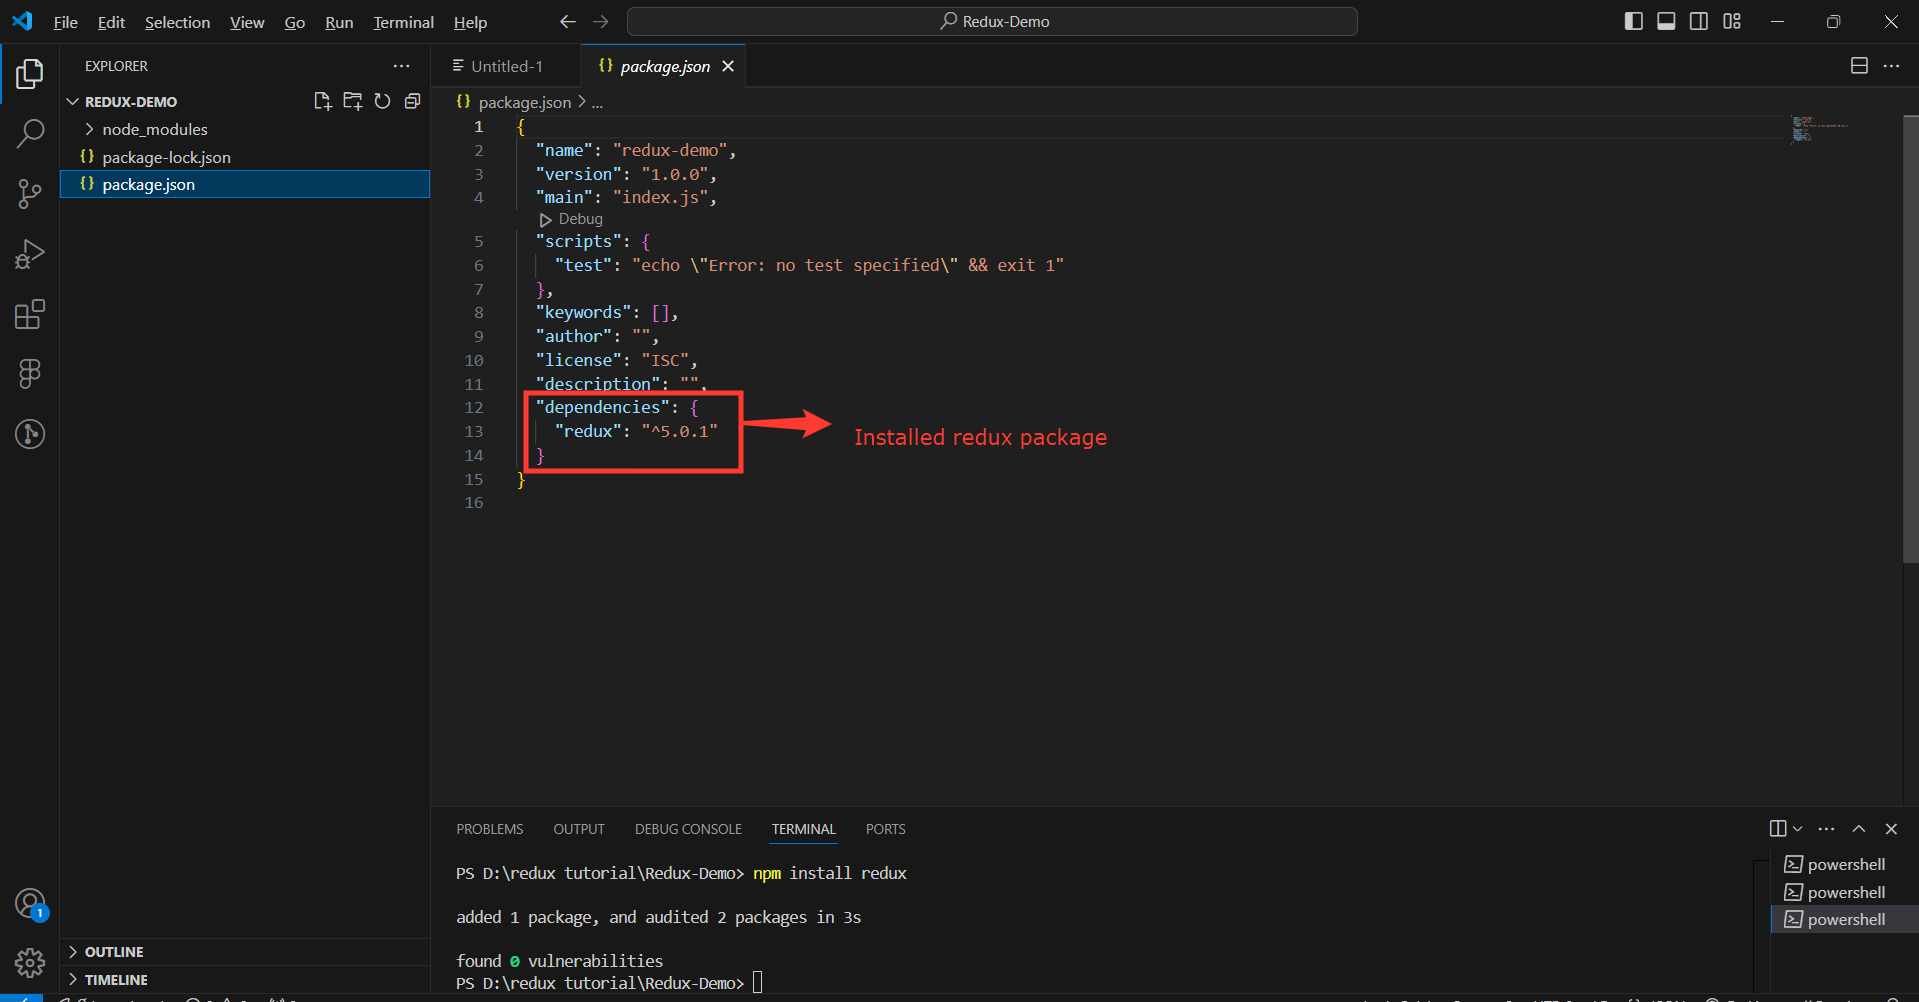Open the Help menu
Screen dimensions: 1919x1002
[470, 22]
